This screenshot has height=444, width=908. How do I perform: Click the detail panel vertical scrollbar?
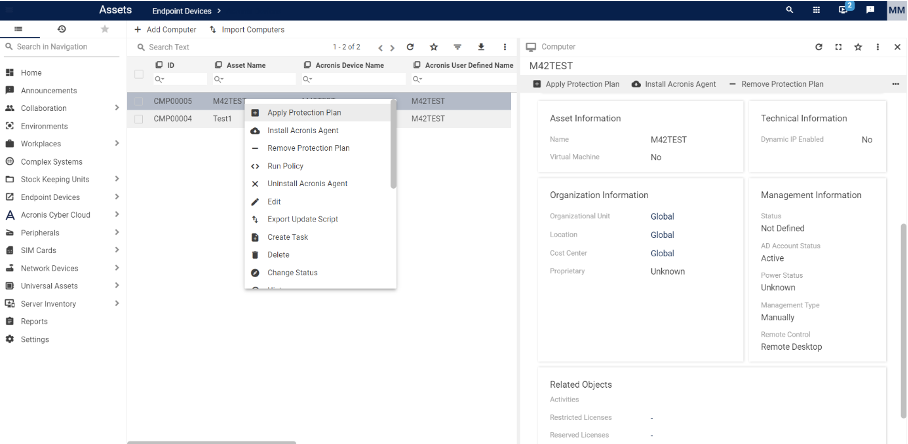click(903, 320)
